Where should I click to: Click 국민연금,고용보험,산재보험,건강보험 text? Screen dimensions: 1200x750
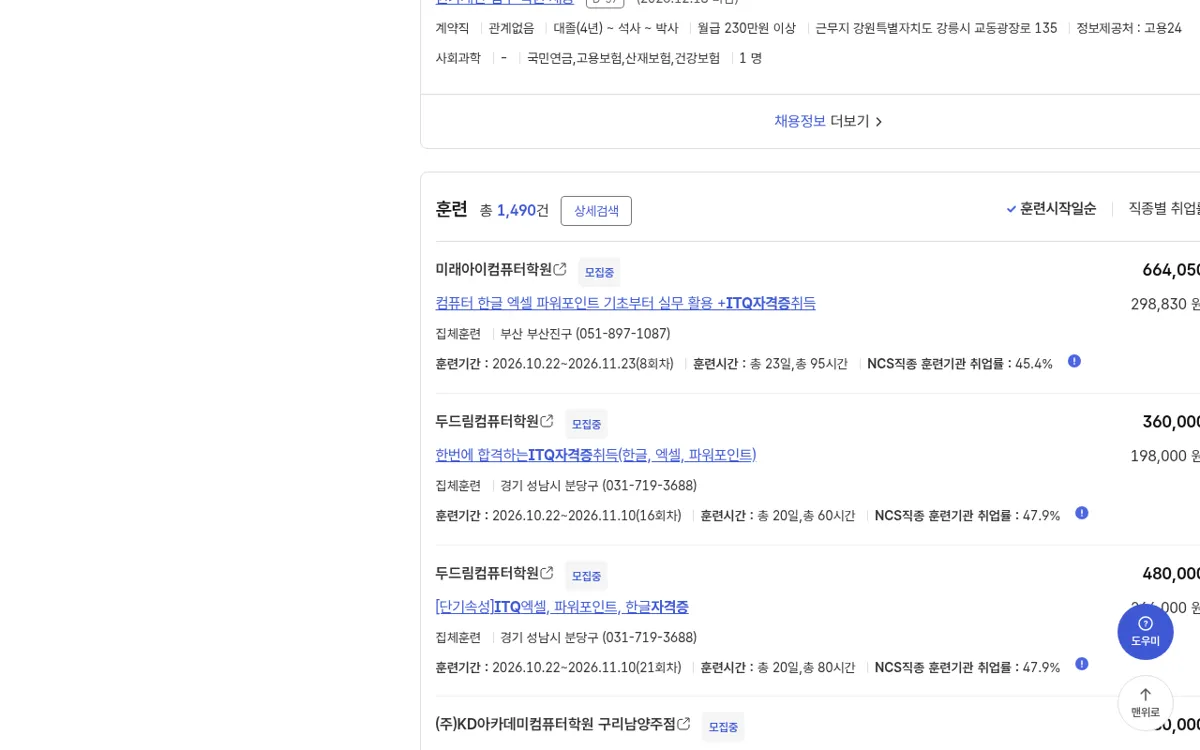[x=623, y=58]
